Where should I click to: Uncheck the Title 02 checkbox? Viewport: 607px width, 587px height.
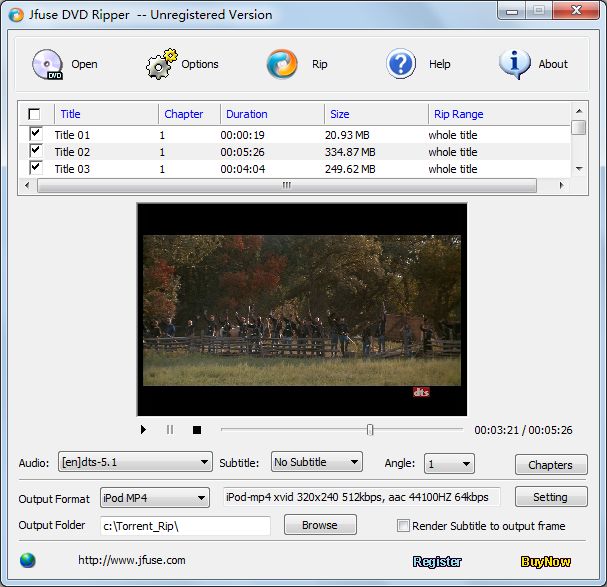[35, 151]
